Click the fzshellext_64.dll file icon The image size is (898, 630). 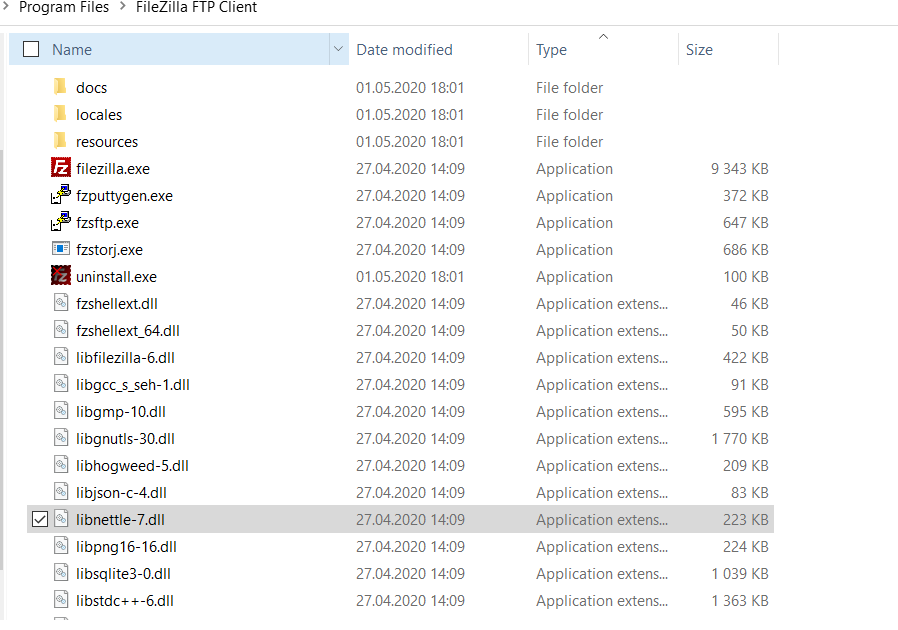click(61, 329)
